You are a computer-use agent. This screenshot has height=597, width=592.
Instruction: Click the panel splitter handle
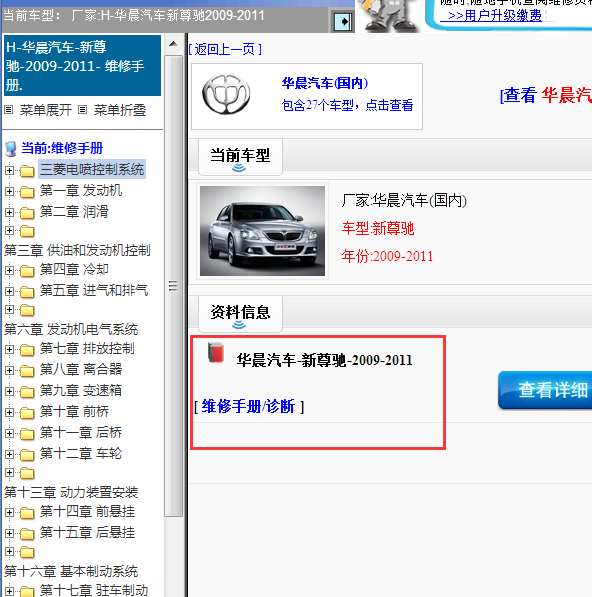(186, 315)
